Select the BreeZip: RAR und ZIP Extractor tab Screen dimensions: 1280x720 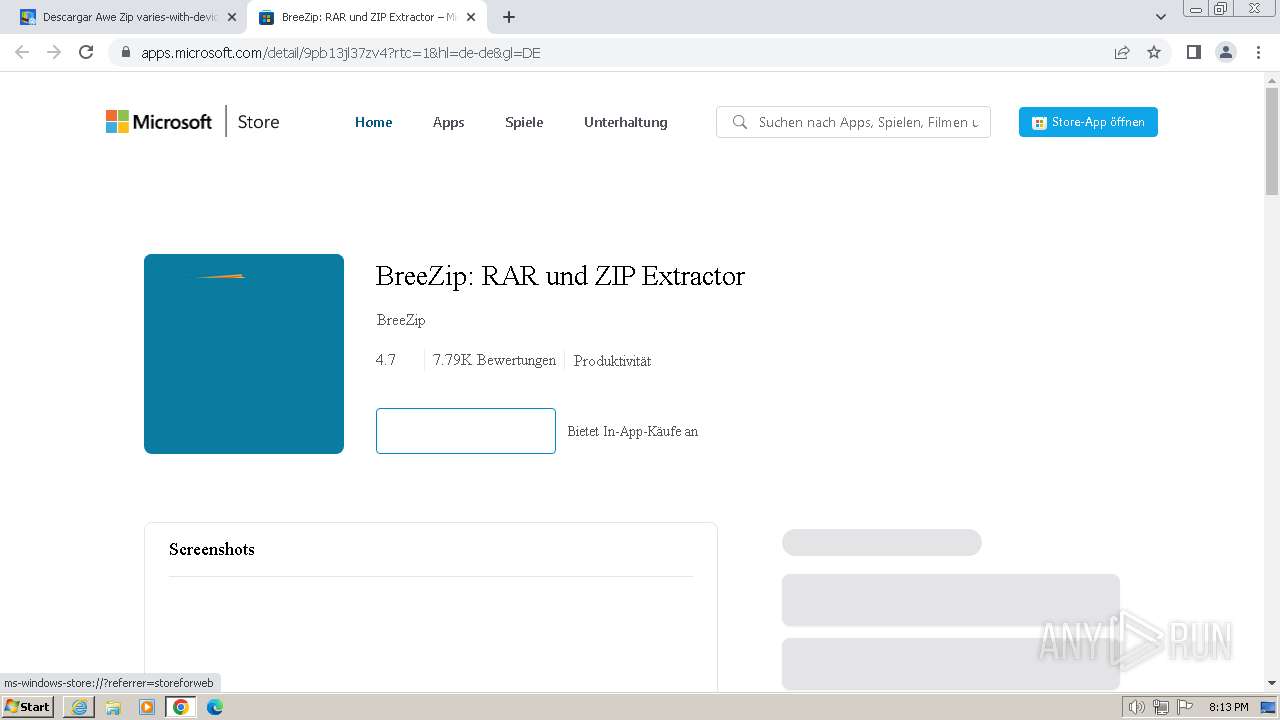click(x=367, y=17)
